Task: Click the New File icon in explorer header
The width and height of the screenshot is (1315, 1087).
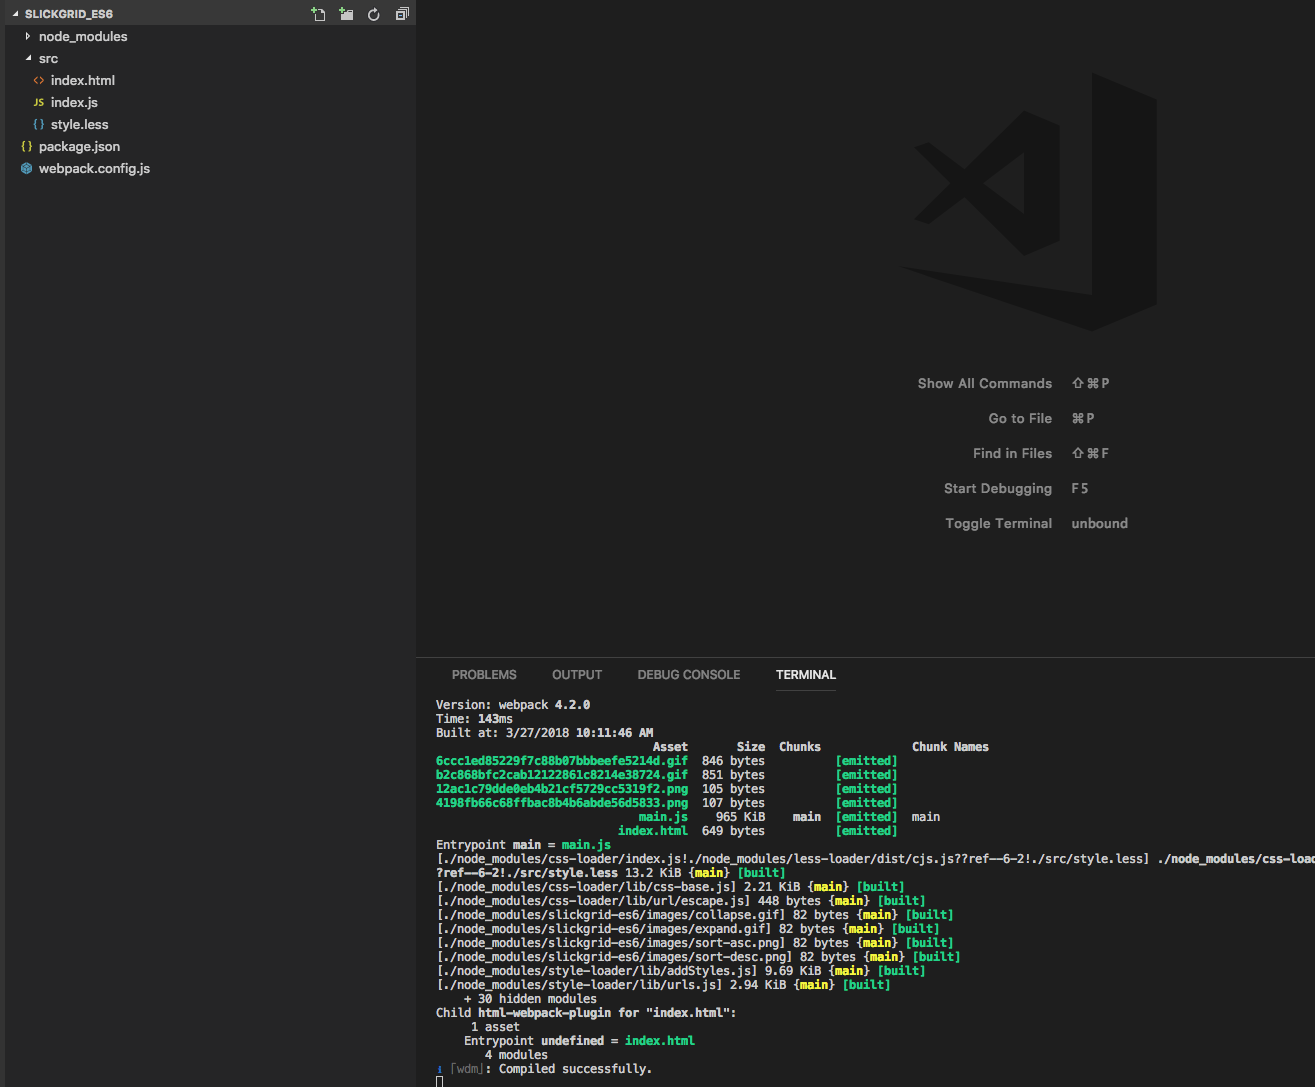Action: (318, 14)
